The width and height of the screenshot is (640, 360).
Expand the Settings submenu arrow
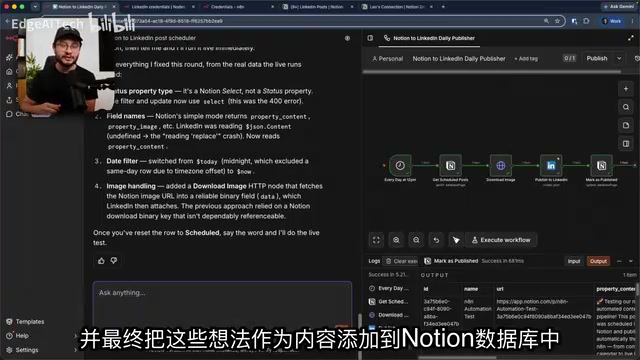pos(76,350)
